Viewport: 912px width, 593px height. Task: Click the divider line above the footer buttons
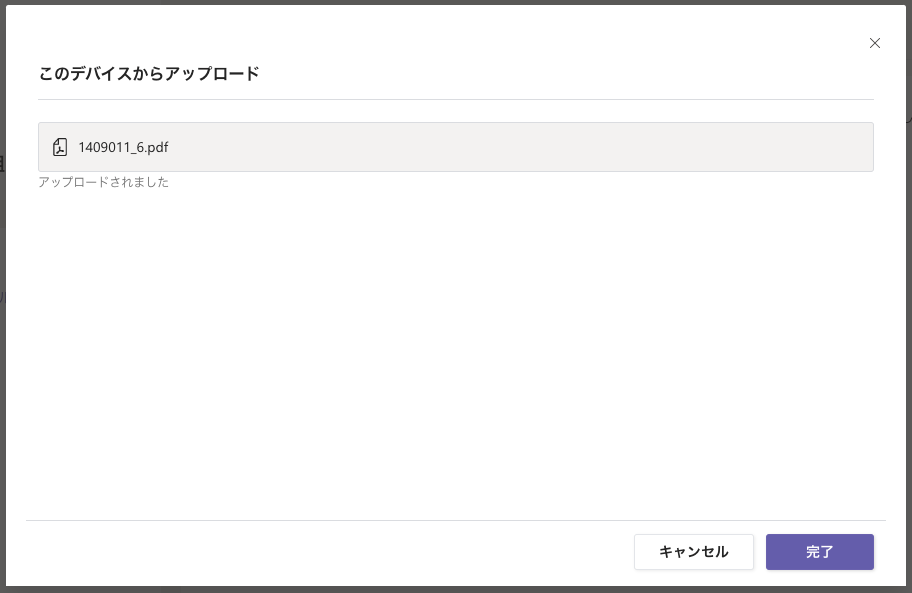click(x=456, y=520)
